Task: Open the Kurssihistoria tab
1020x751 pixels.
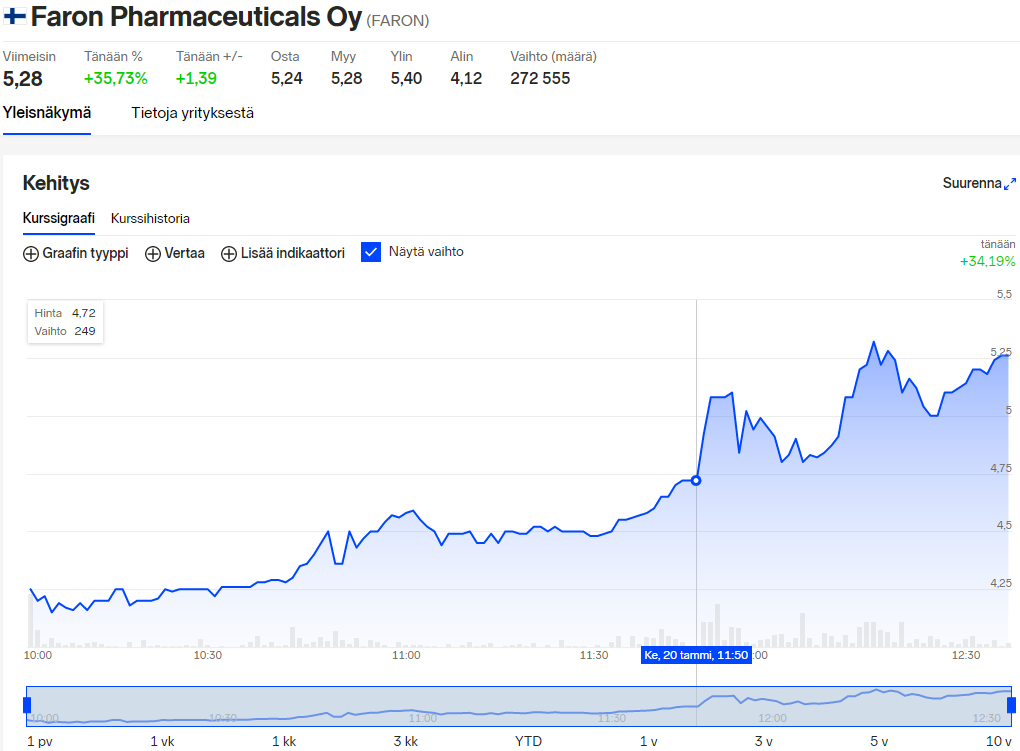Action: click(150, 218)
